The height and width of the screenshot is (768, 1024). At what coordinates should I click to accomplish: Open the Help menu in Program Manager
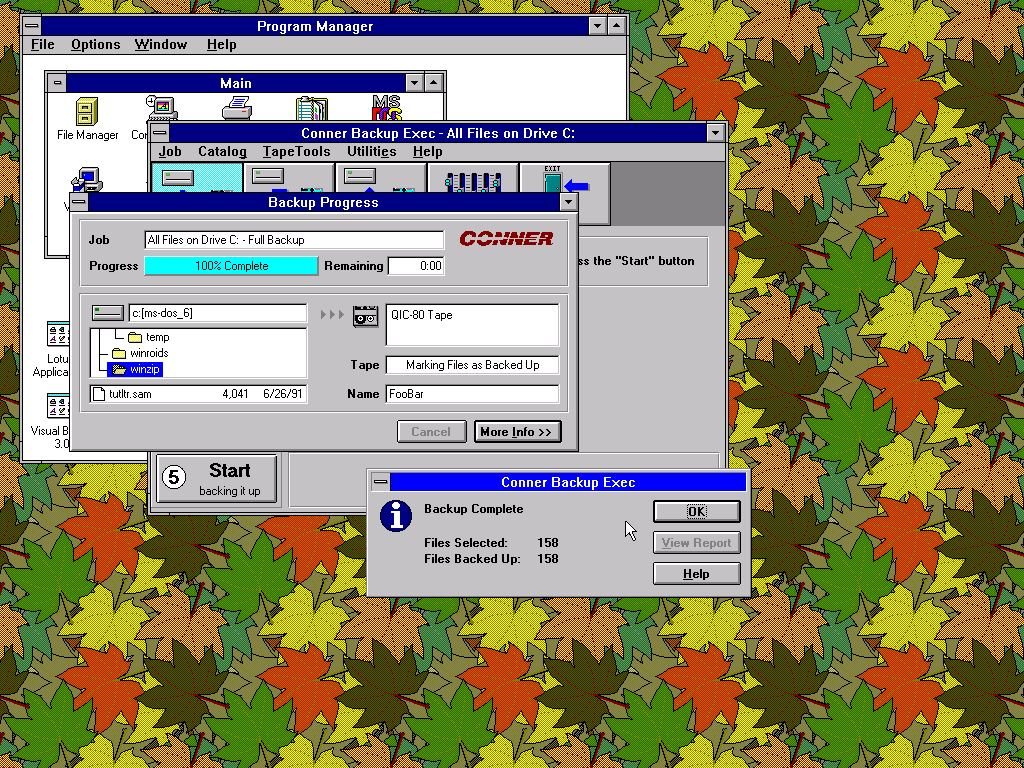click(x=221, y=44)
